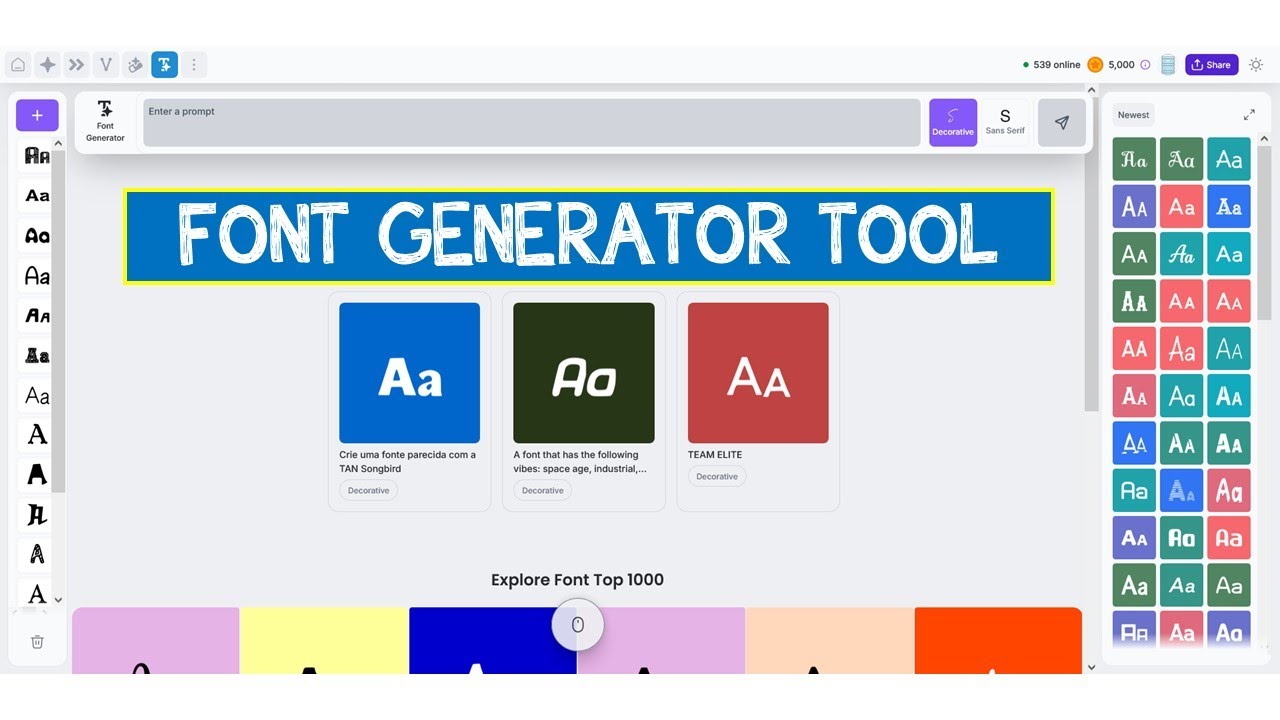Screen dimensions: 1280x720
Task: Click the 'TEAM ELITE' card title
Action: [715, 455]
